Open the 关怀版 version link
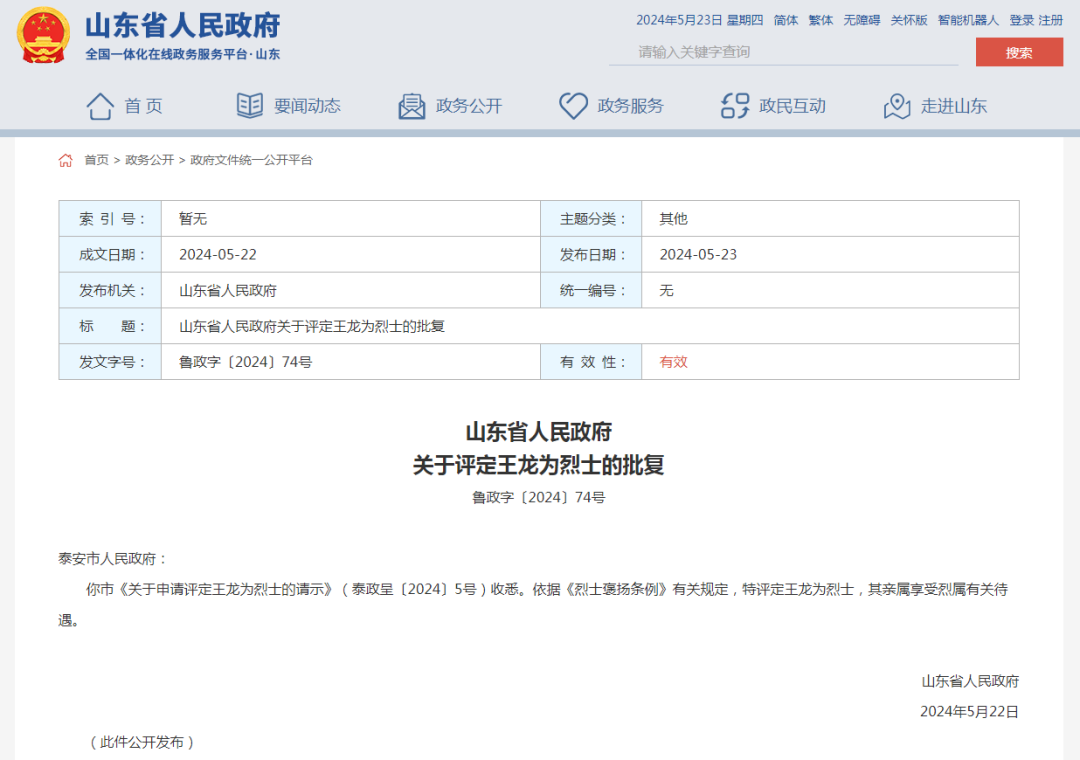Screen dimensions: 1080x760 click(908, 20)
